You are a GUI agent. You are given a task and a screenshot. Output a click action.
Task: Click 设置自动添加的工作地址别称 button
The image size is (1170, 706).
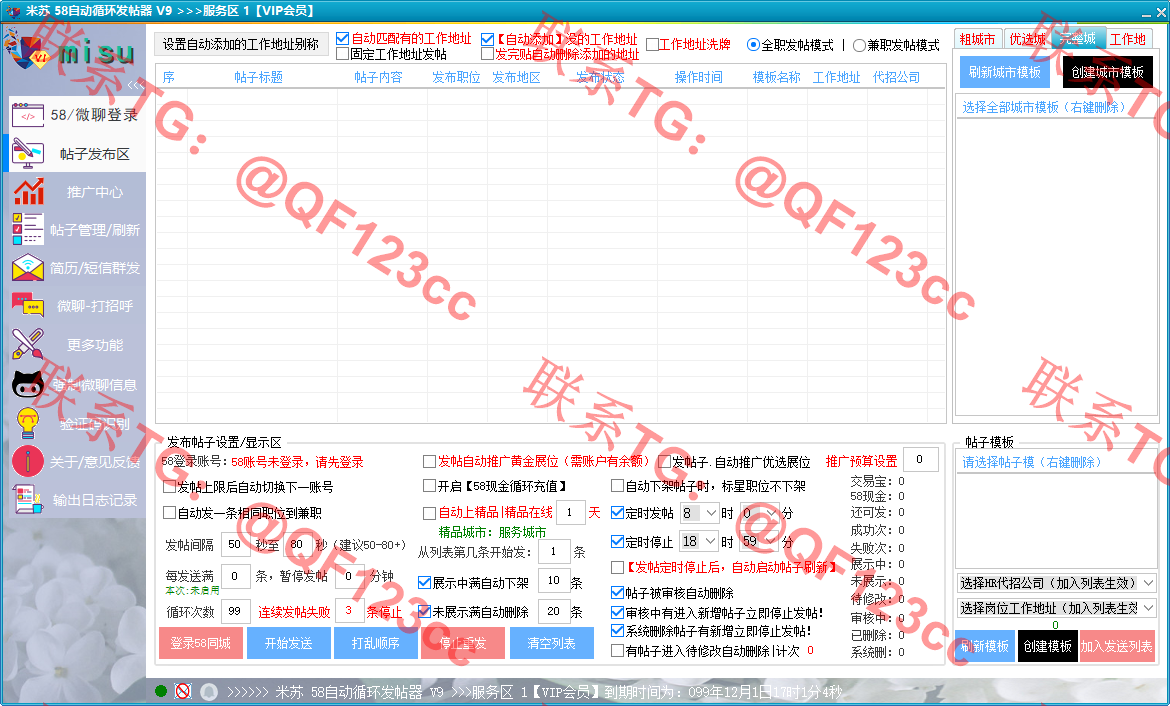coord(241,44)
